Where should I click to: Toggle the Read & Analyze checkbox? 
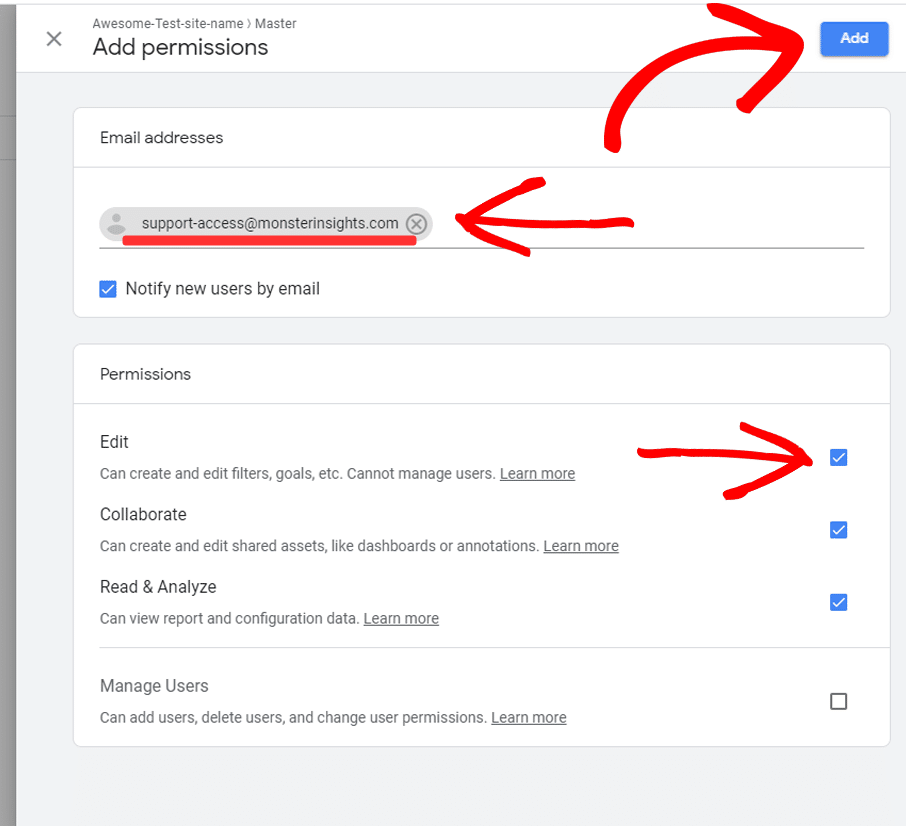pyautogui.click(x=838, y=602)
